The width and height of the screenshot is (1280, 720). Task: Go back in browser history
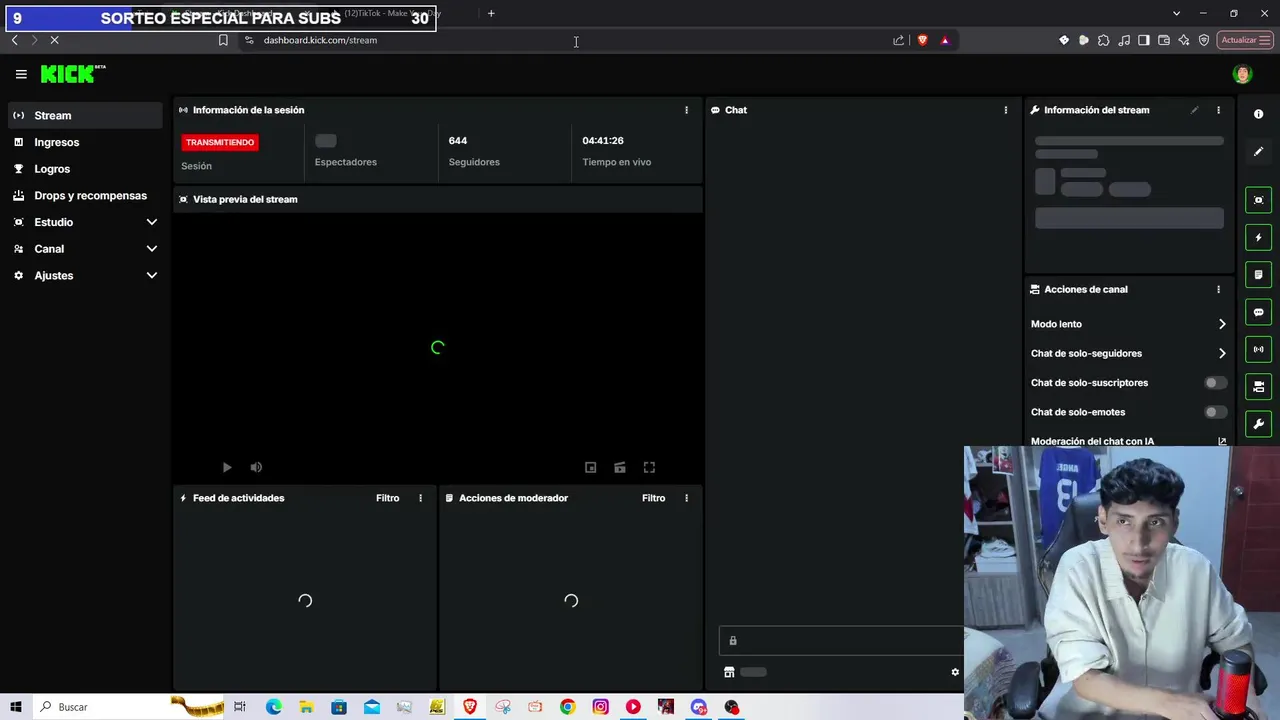14,40
